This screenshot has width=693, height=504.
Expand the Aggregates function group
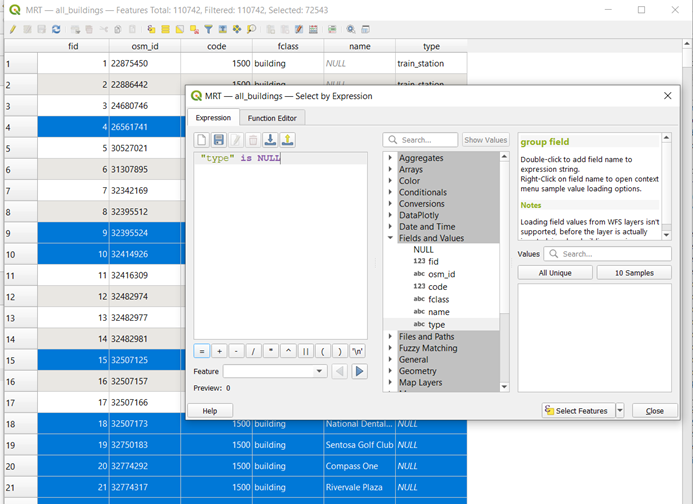391,158
